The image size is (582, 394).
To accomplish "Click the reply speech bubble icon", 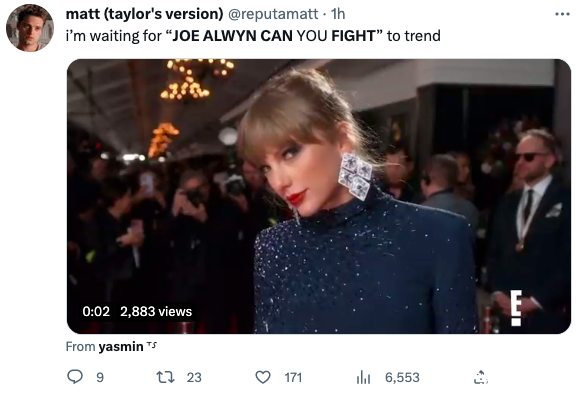I will pos(75,377).
